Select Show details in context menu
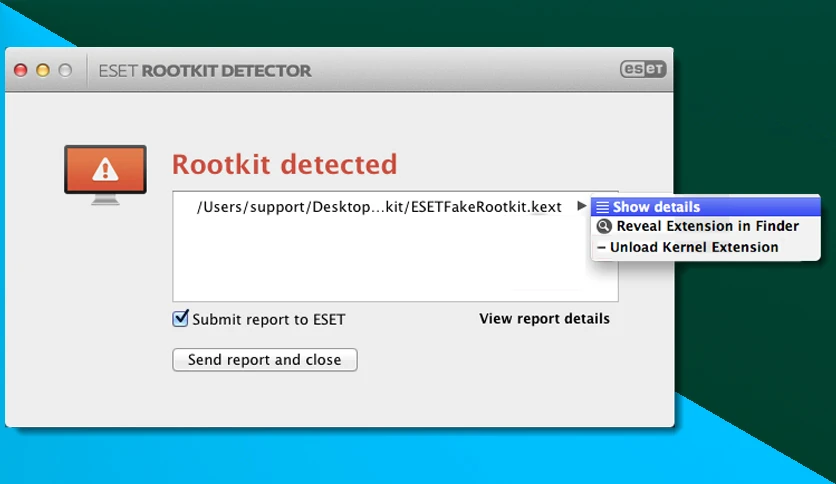Viewport: 836px width, 484px height. pos(705,207)
